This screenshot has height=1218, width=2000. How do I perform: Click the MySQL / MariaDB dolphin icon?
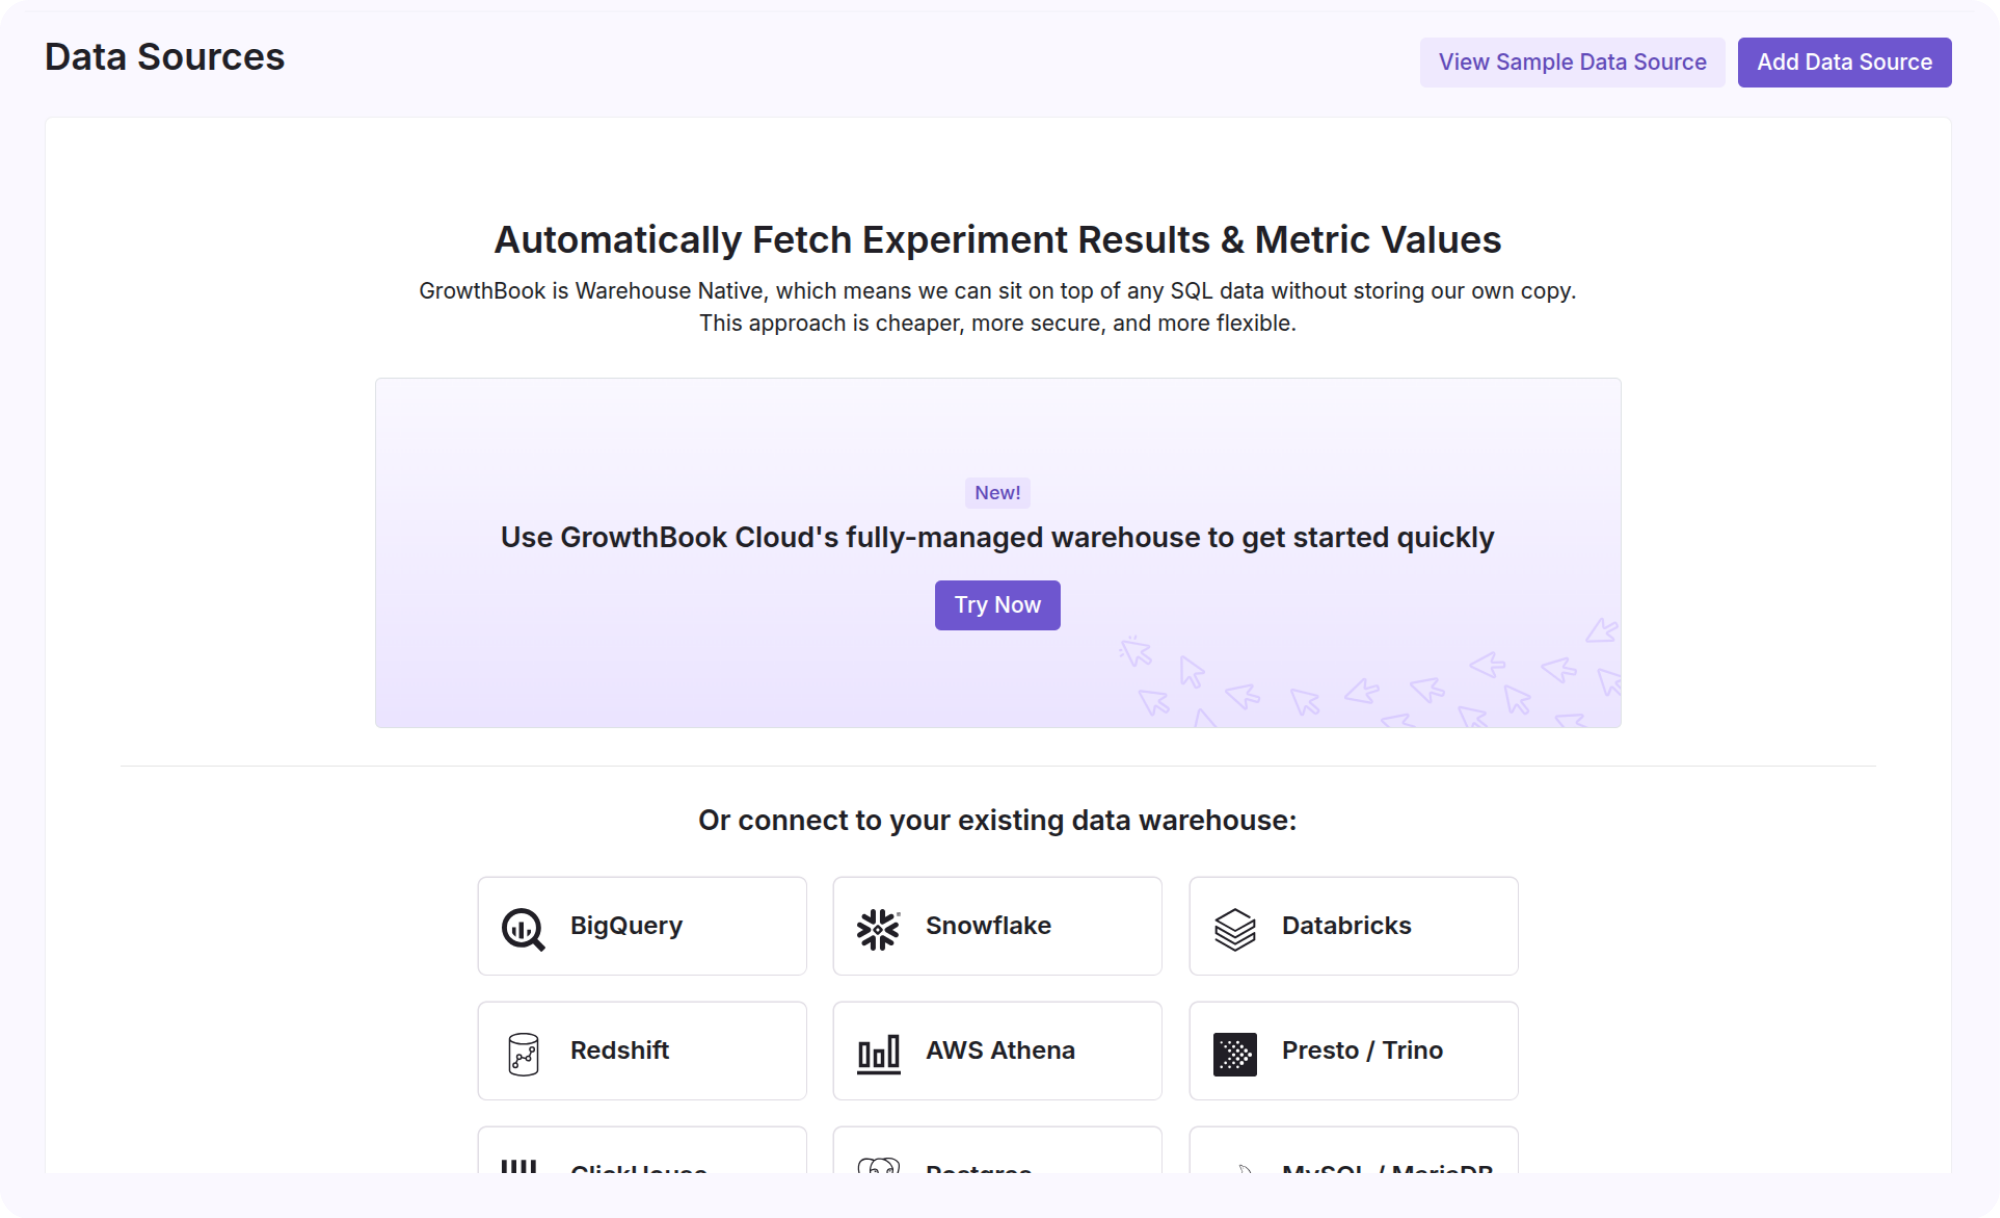1243,1168
